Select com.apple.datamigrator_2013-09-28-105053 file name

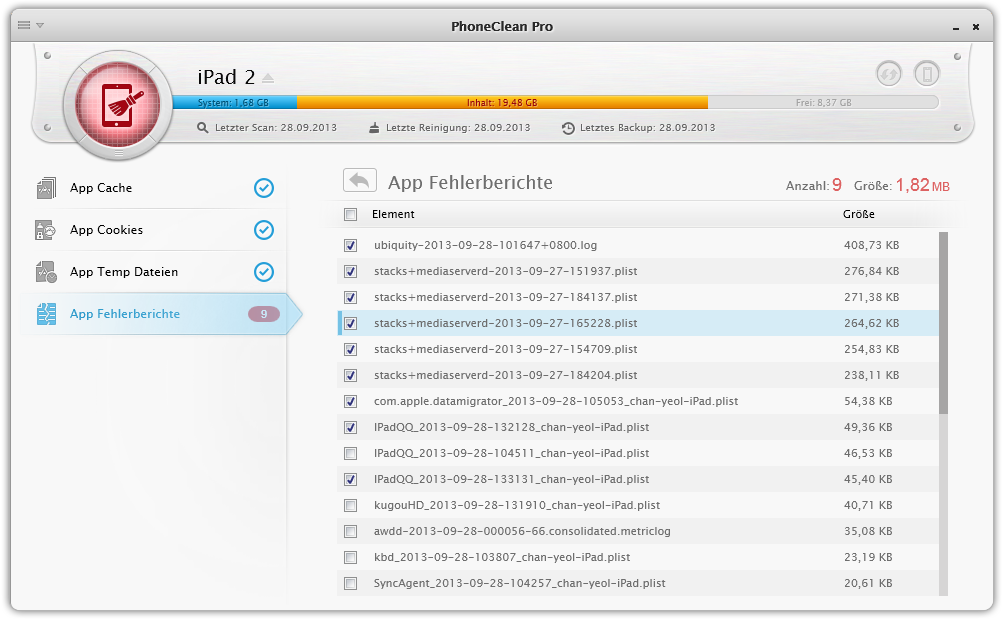[x=556, y=402]
